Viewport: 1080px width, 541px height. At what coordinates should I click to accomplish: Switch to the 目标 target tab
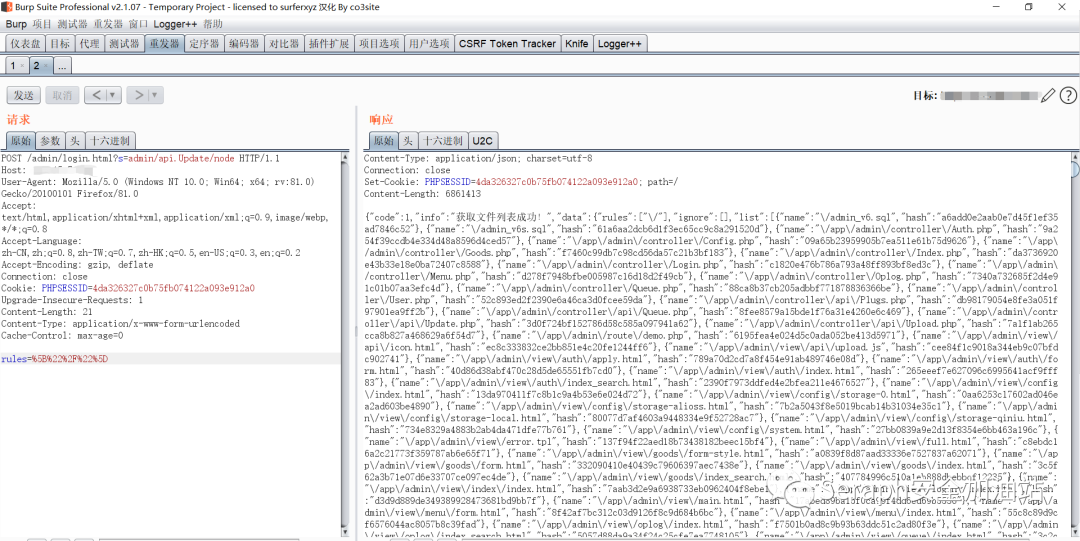coord(60,43)
